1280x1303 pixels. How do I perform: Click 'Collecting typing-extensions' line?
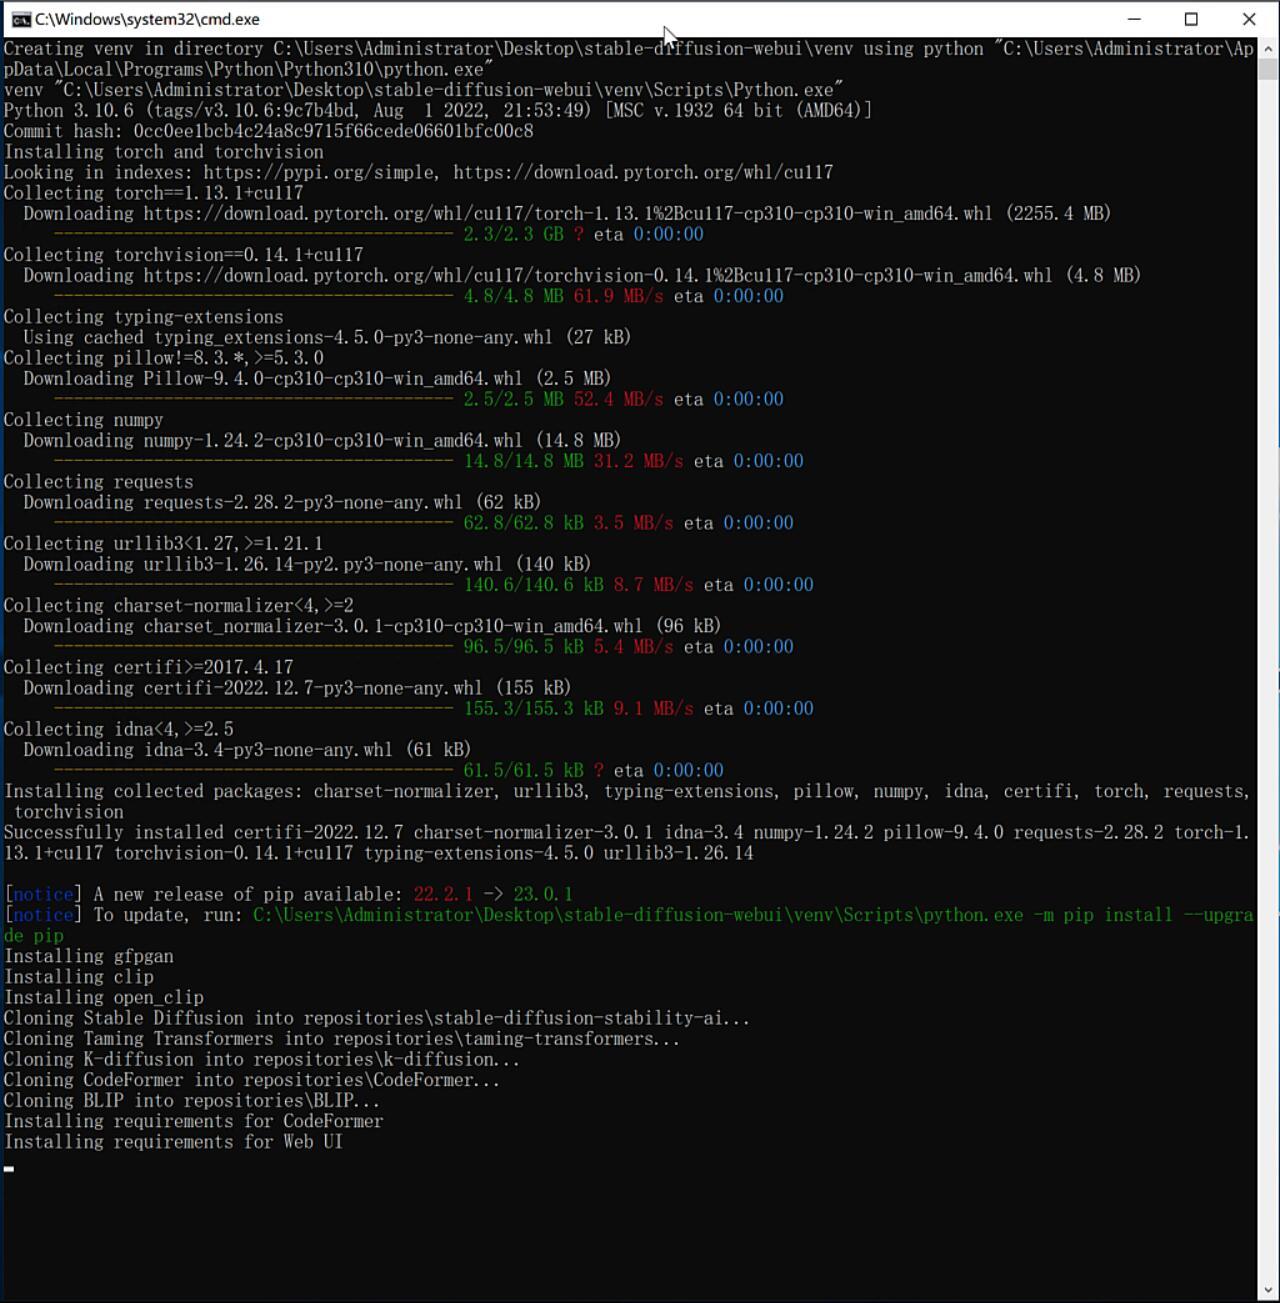144,317
